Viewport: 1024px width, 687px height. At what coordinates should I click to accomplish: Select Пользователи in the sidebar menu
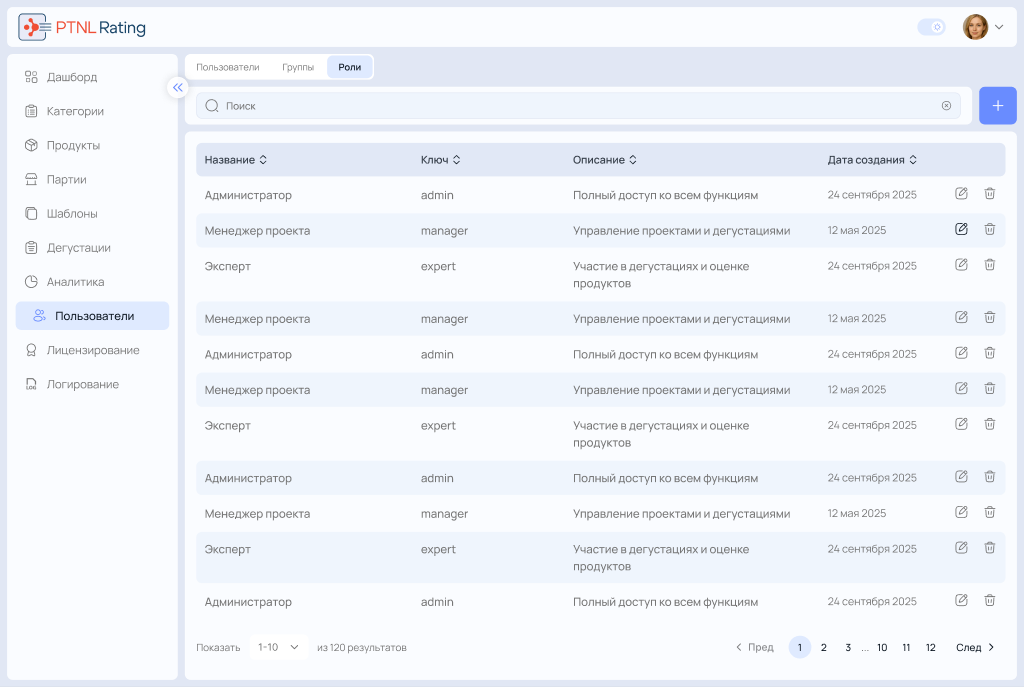pyautogui.click(x=92, y=316)
